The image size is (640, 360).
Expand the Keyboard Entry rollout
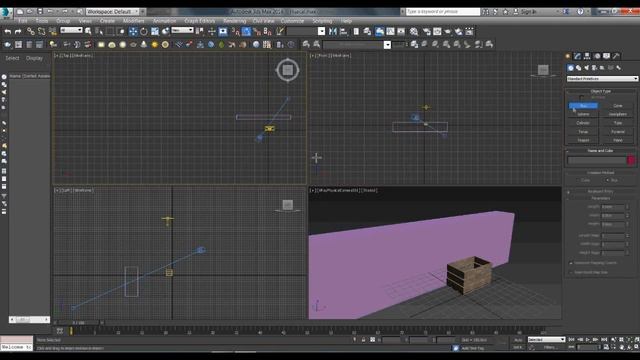pyautogui.click(x=600, y=191)
